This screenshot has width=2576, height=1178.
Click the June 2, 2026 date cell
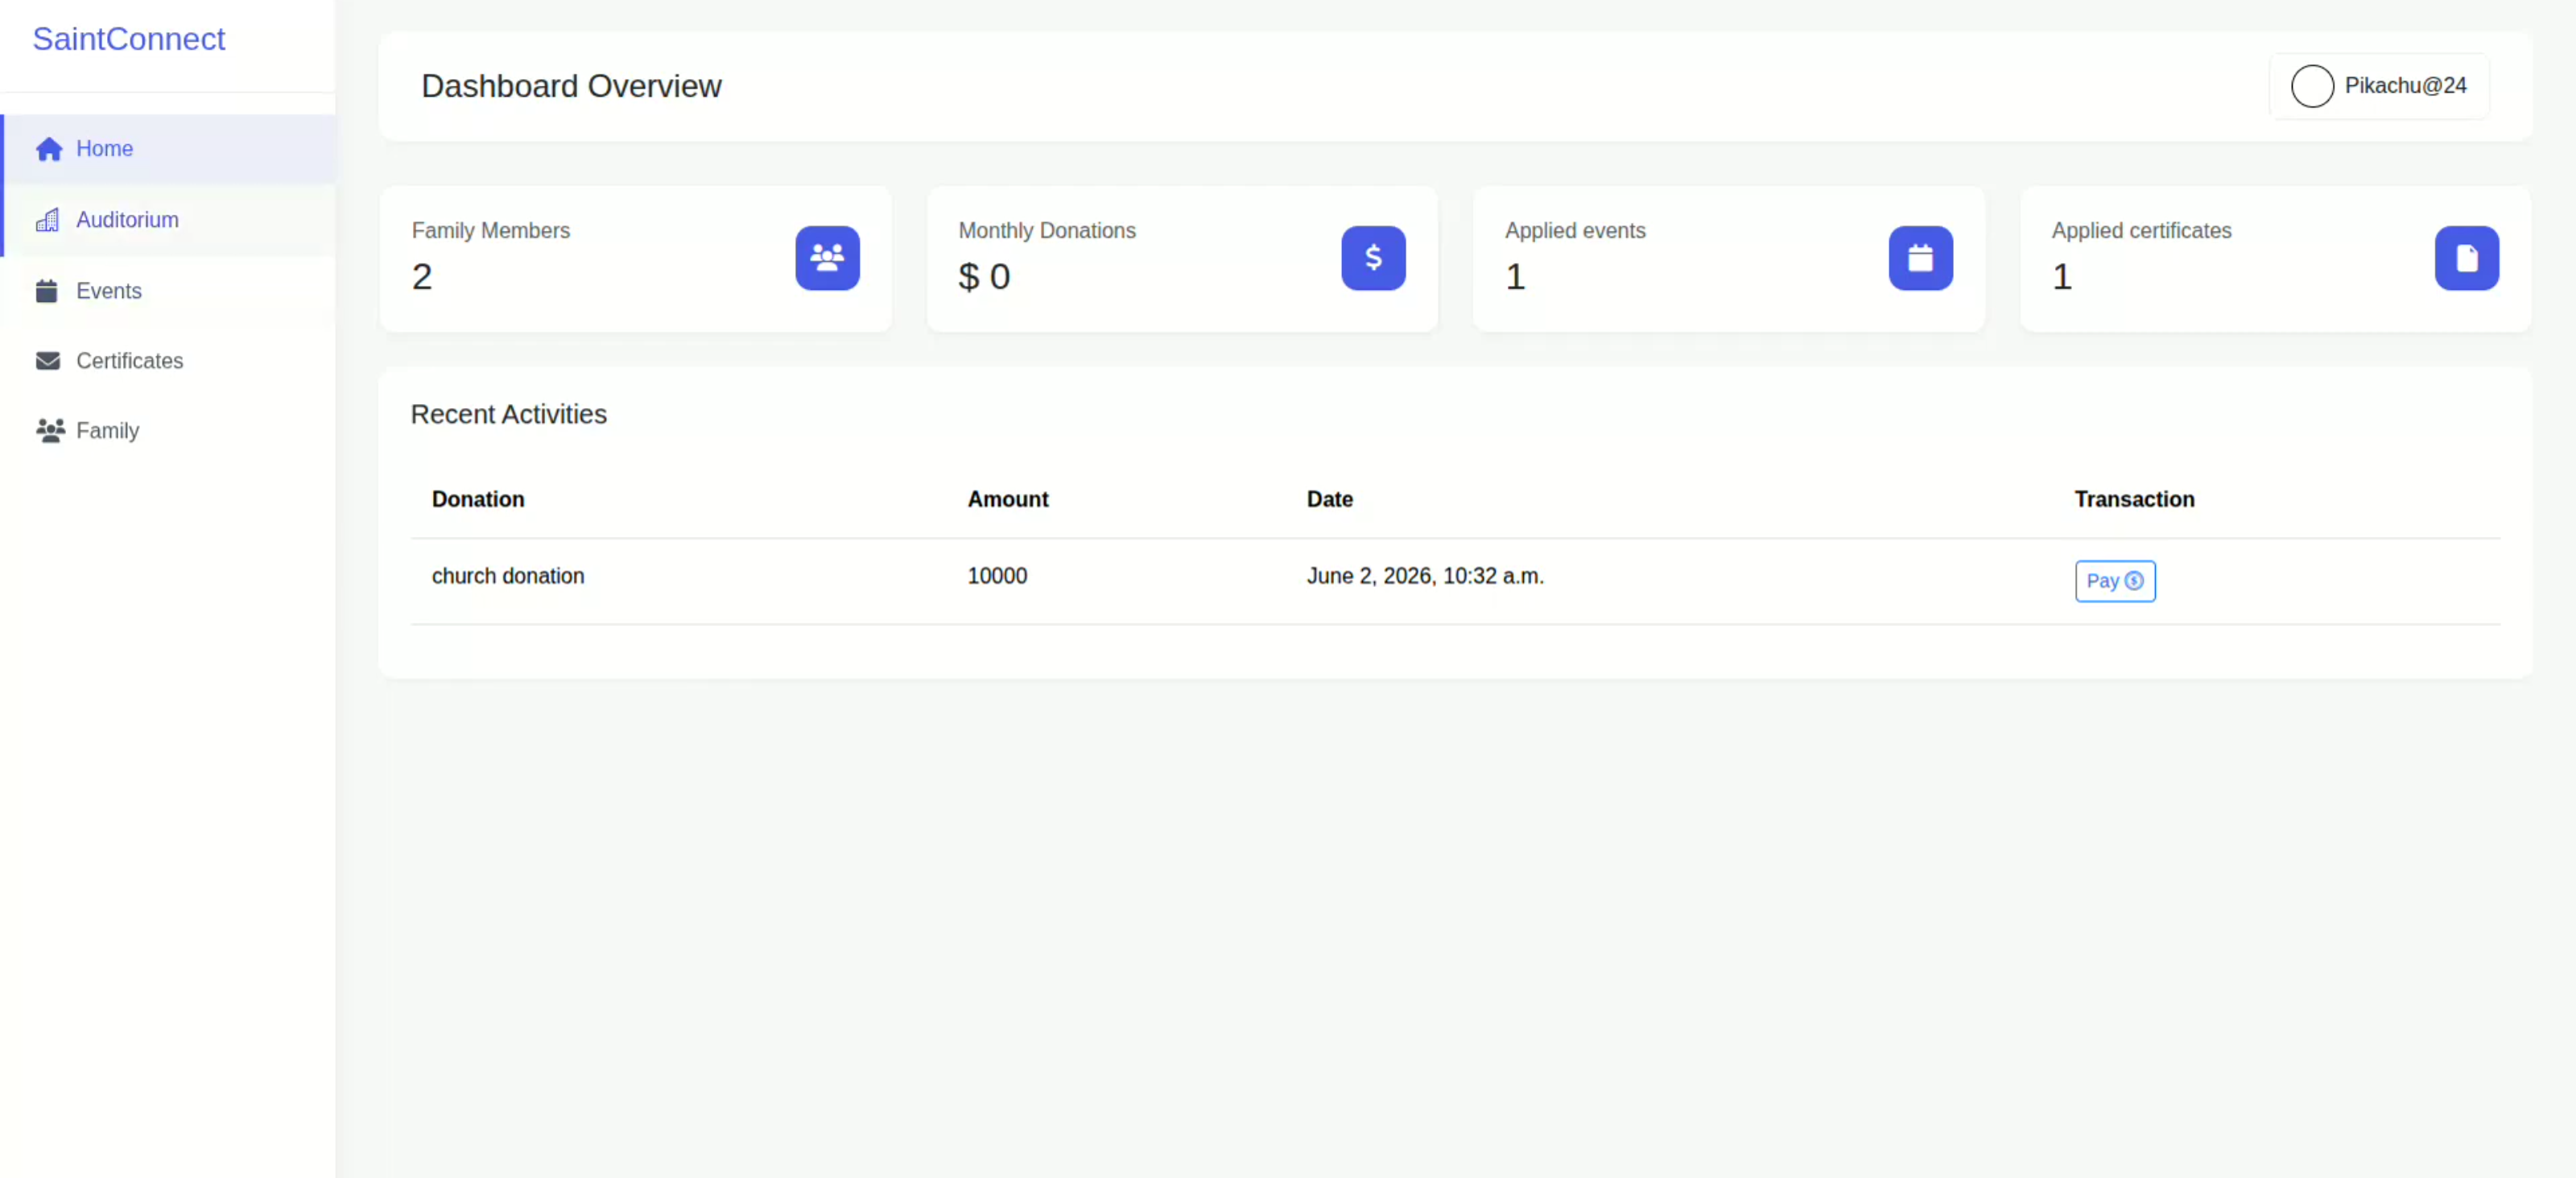point(1425,576)
